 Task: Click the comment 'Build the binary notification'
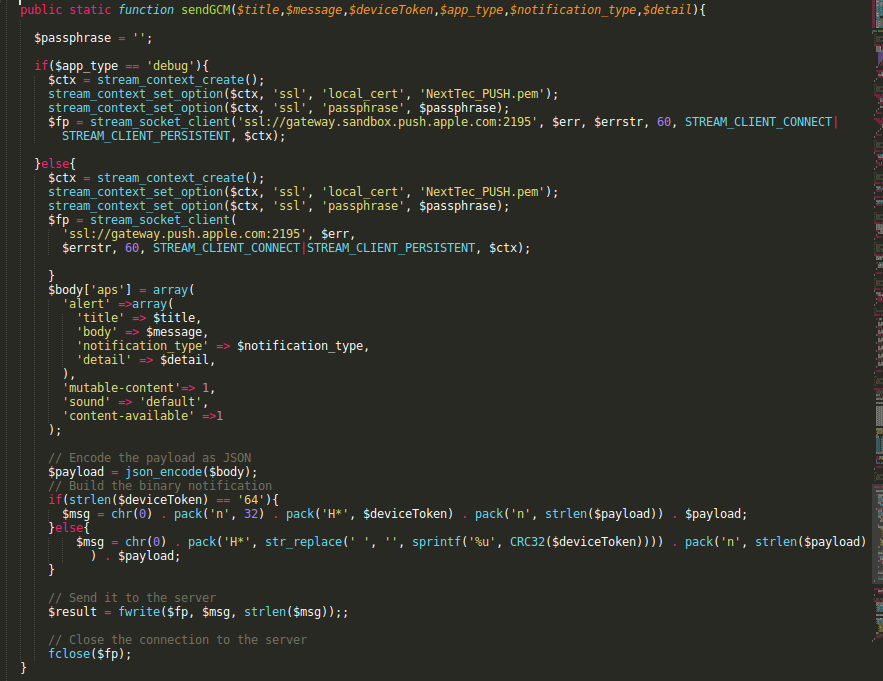(160, 486)
